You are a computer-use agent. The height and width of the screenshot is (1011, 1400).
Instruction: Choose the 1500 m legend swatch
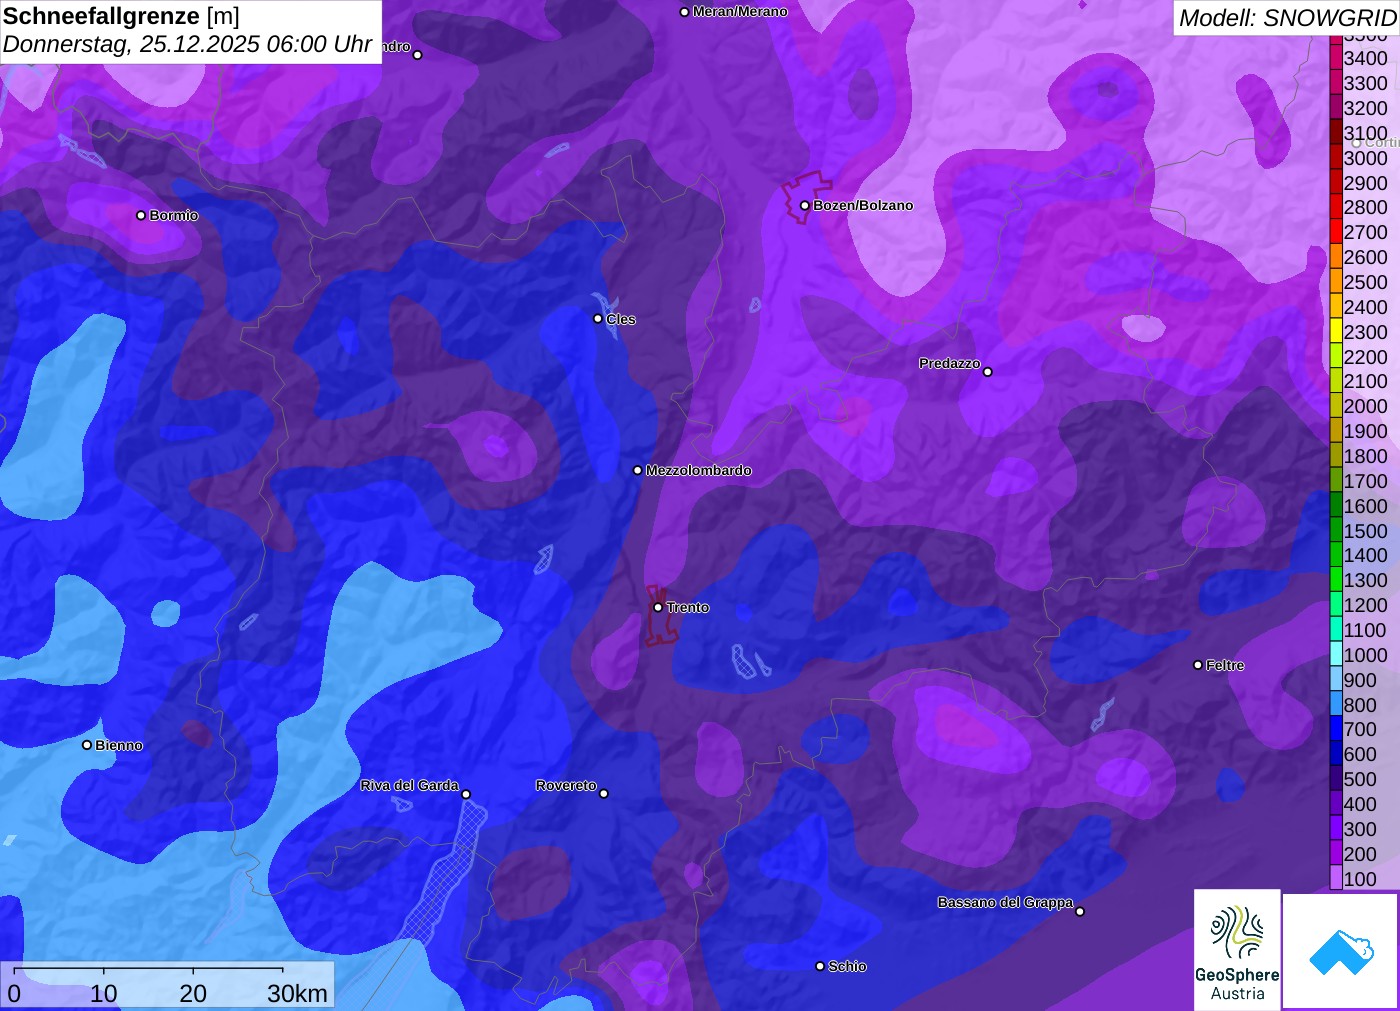pyautogui.click(x=1335, y=531)
